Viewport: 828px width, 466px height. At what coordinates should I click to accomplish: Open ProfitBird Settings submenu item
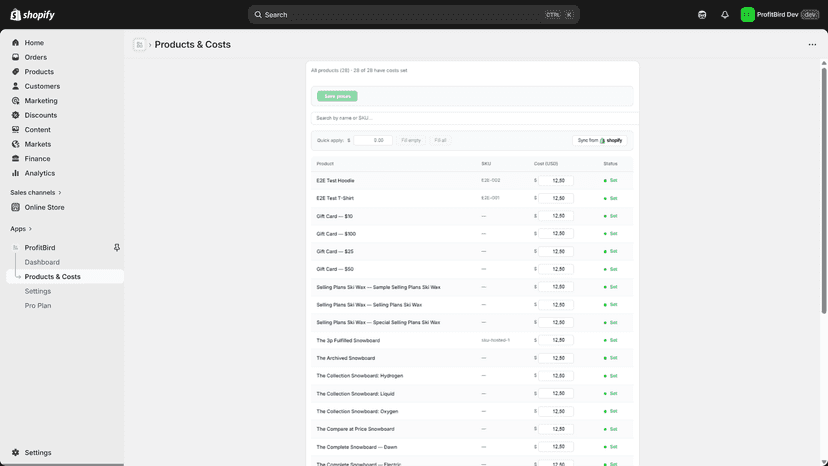pyautogui.click(x=37, y=291)
